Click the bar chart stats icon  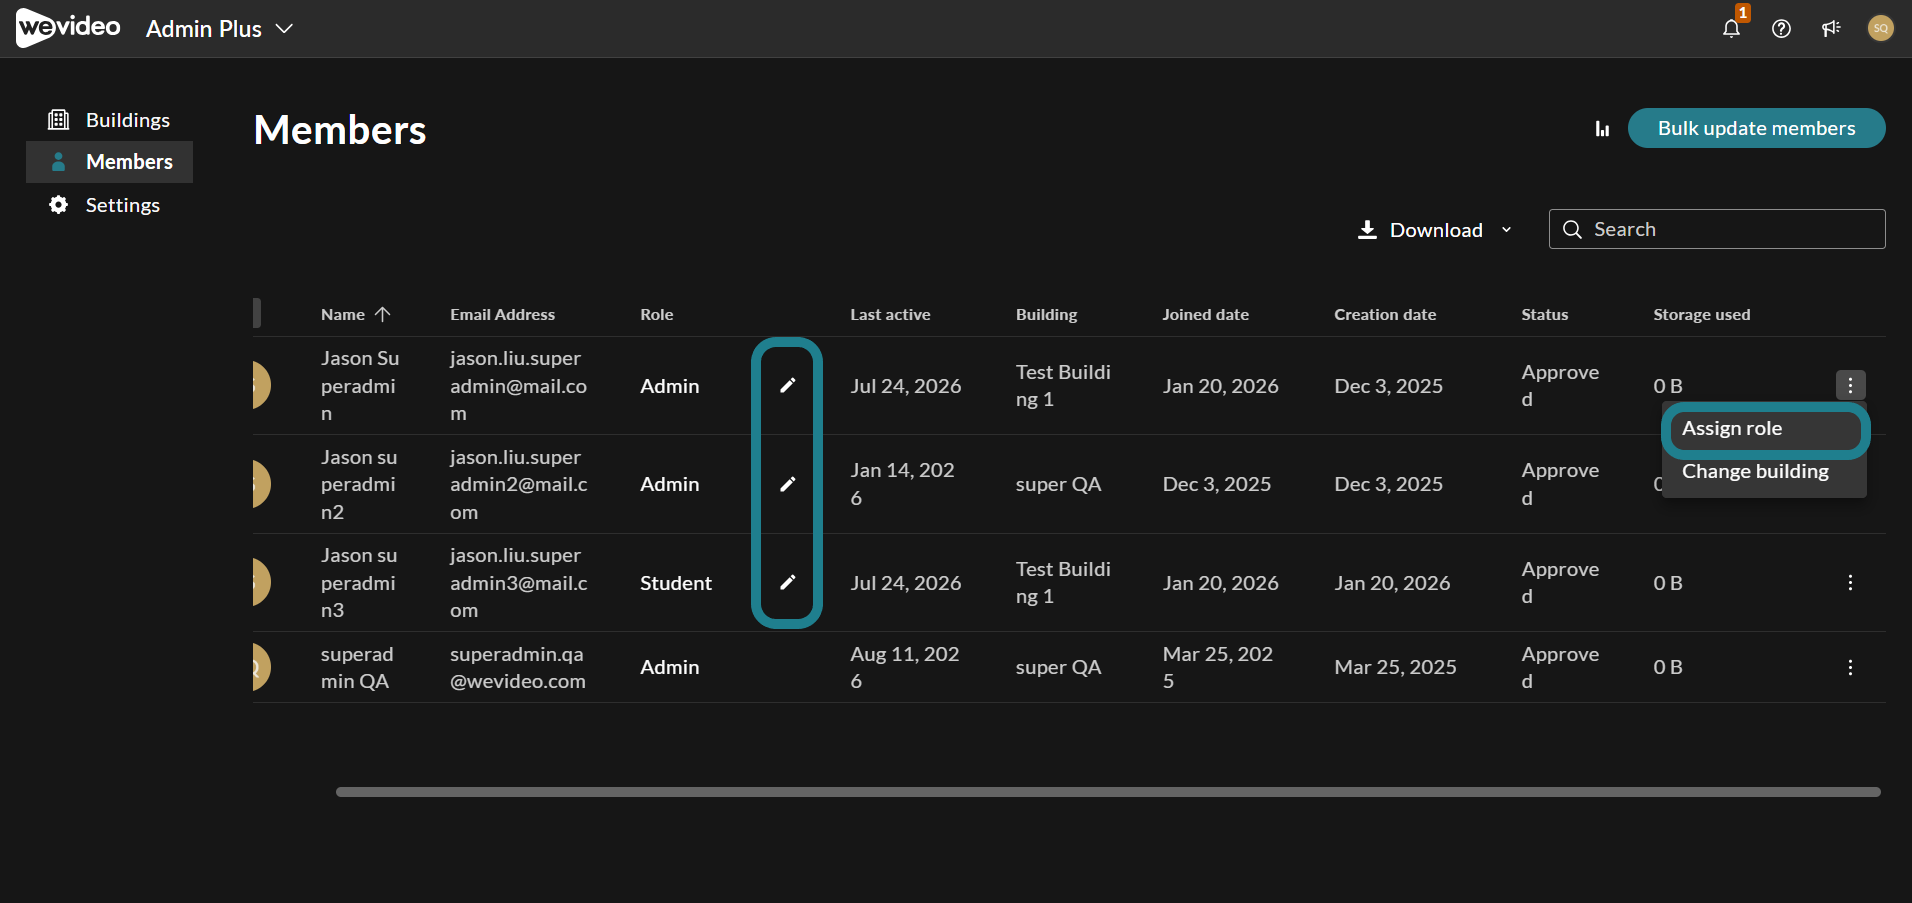point(1602,128)
